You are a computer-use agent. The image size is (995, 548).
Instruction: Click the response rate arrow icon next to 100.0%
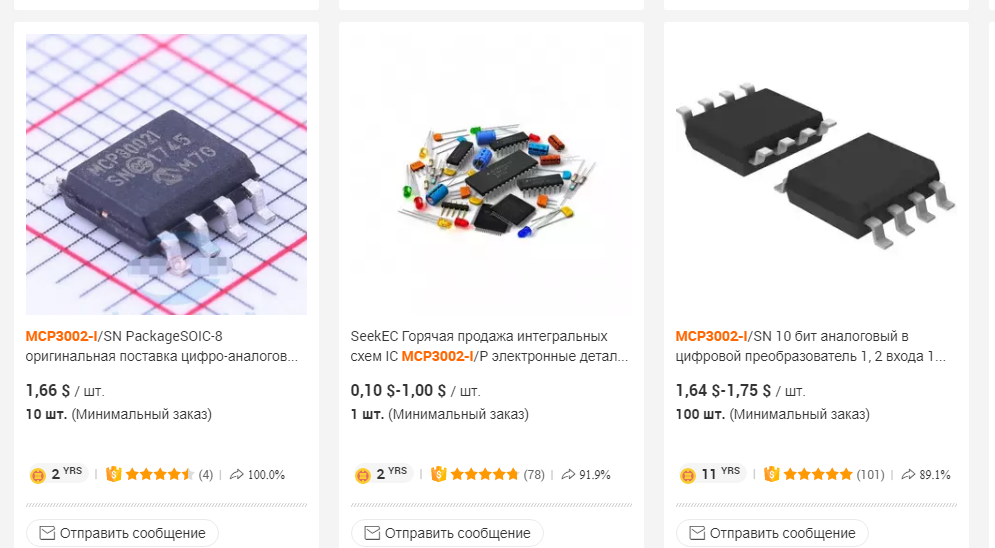click(x=237, y=474)
